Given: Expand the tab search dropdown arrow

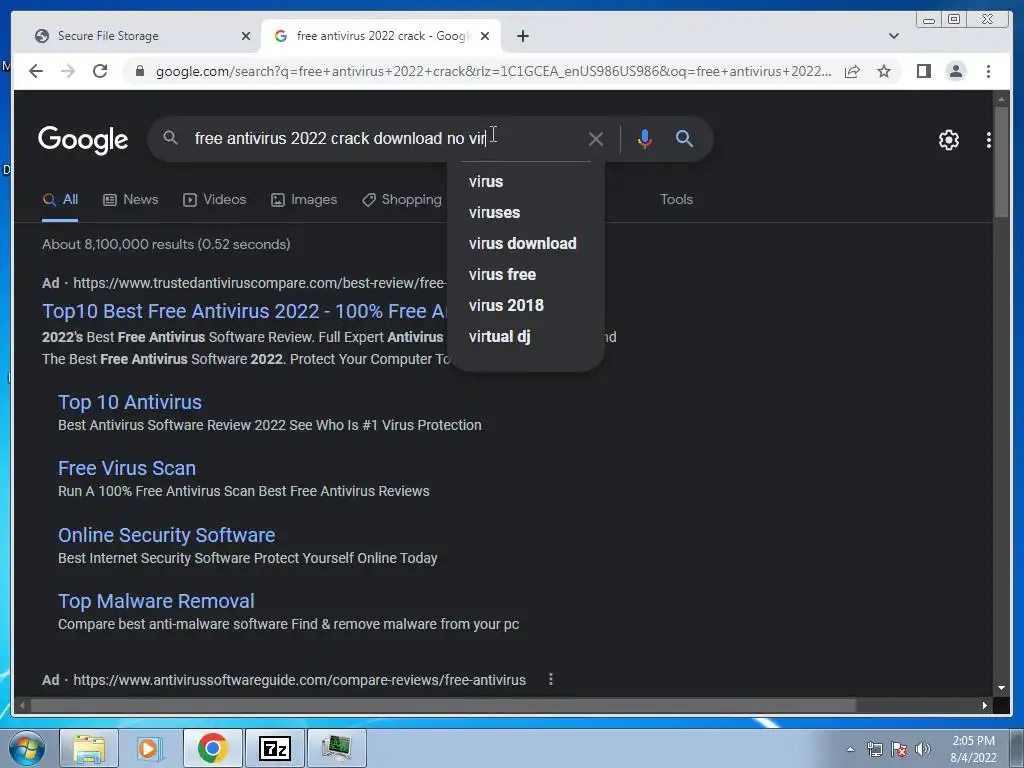Looking at the screenshot, I should point(893,36).
